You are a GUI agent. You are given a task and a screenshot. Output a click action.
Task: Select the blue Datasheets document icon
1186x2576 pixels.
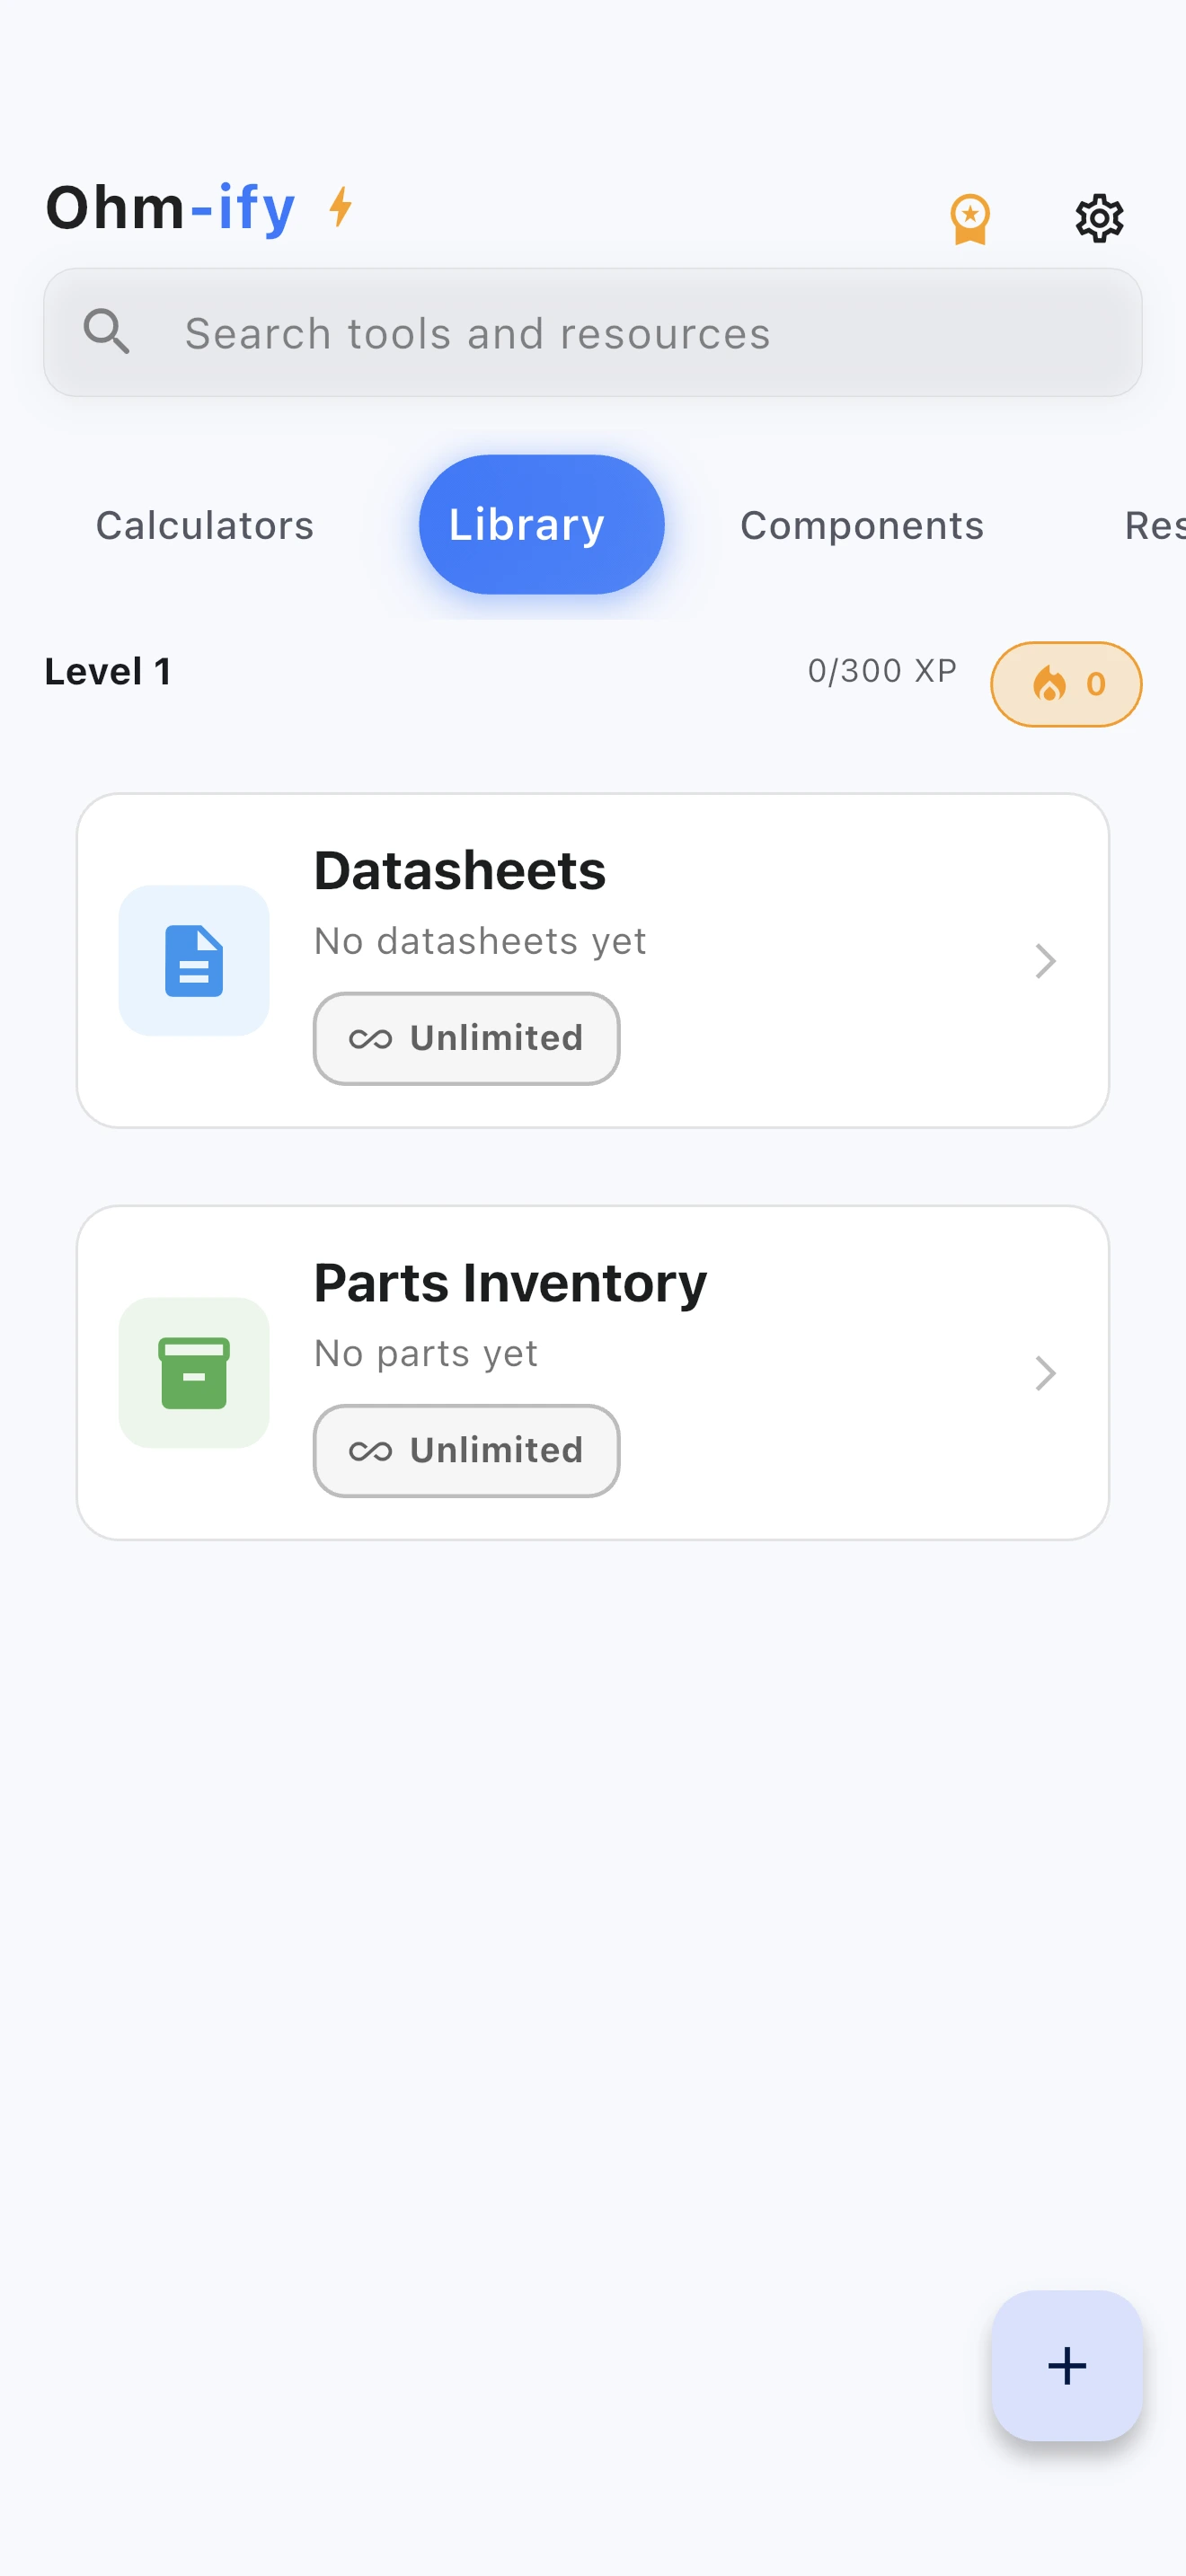(194, 959)
